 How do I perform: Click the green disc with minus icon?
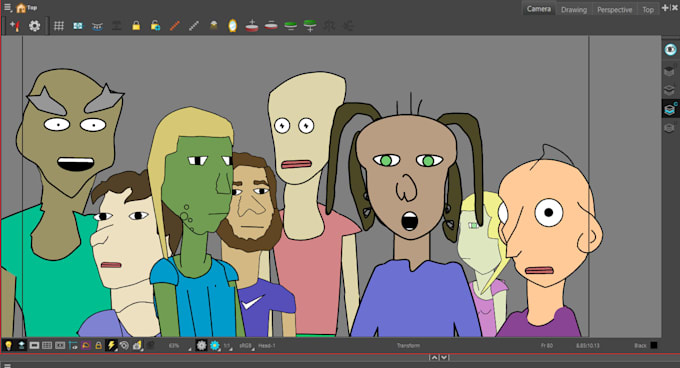coord(291,26)
